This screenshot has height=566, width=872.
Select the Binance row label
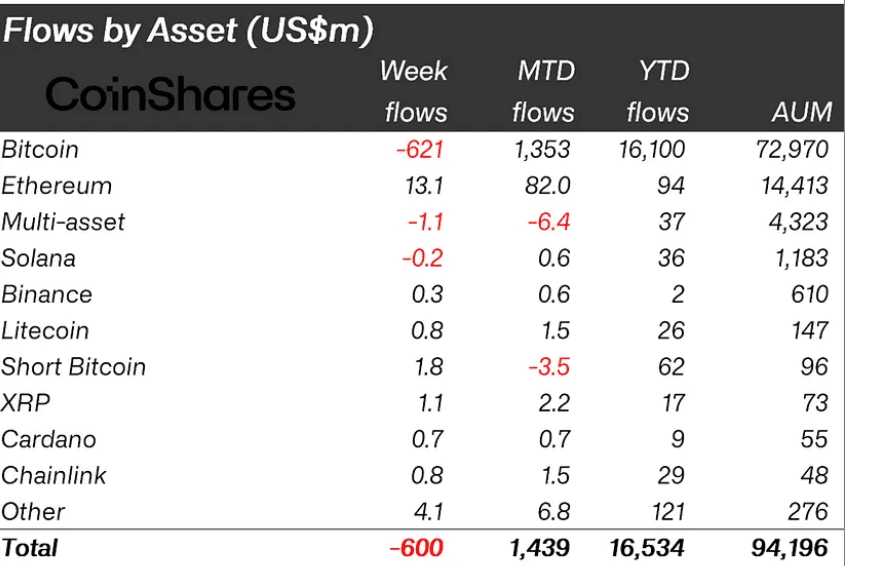(x=47, y=294)
